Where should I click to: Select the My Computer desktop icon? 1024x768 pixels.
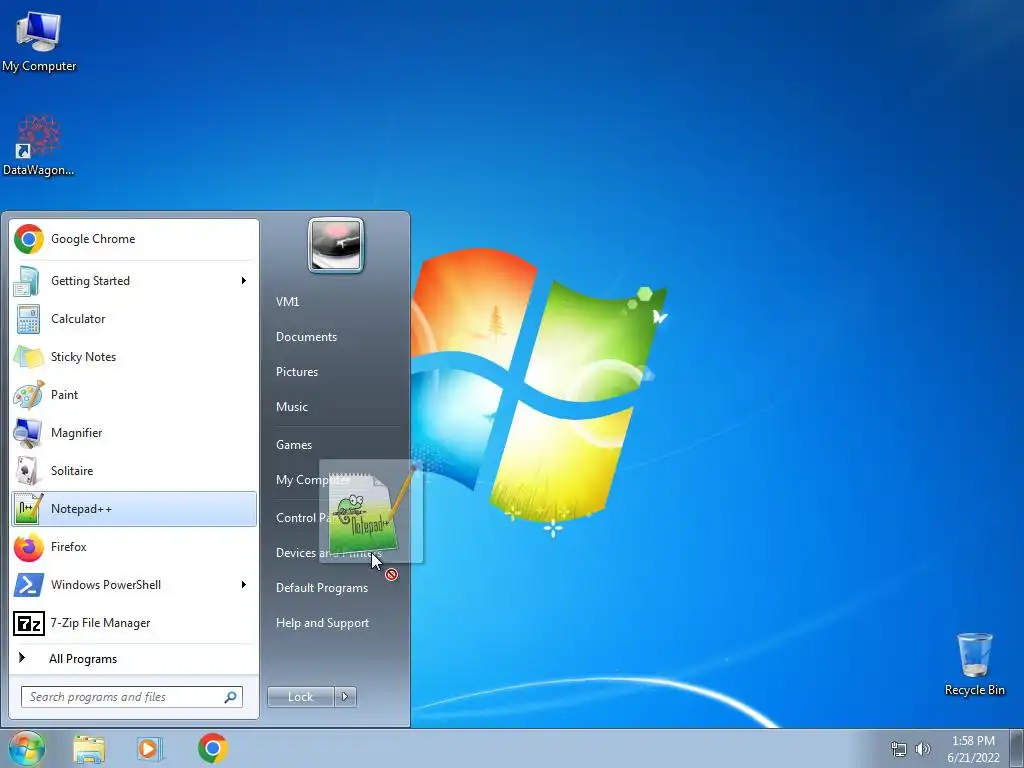click(39, 42)
